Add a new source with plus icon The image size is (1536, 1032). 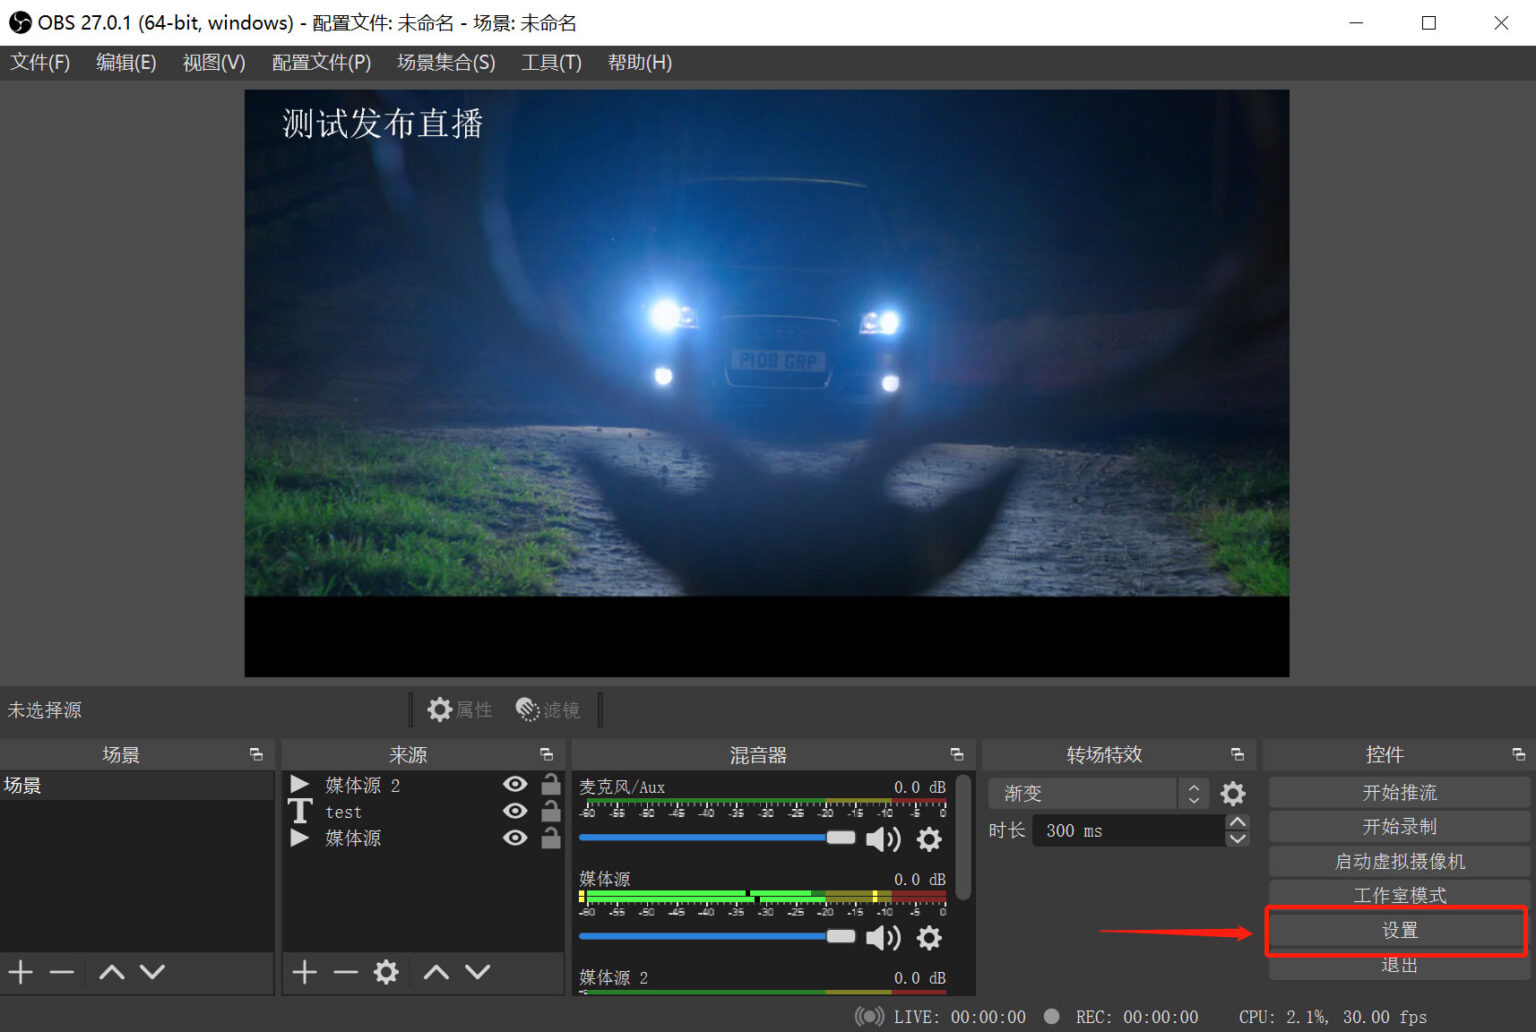point(305,971)
